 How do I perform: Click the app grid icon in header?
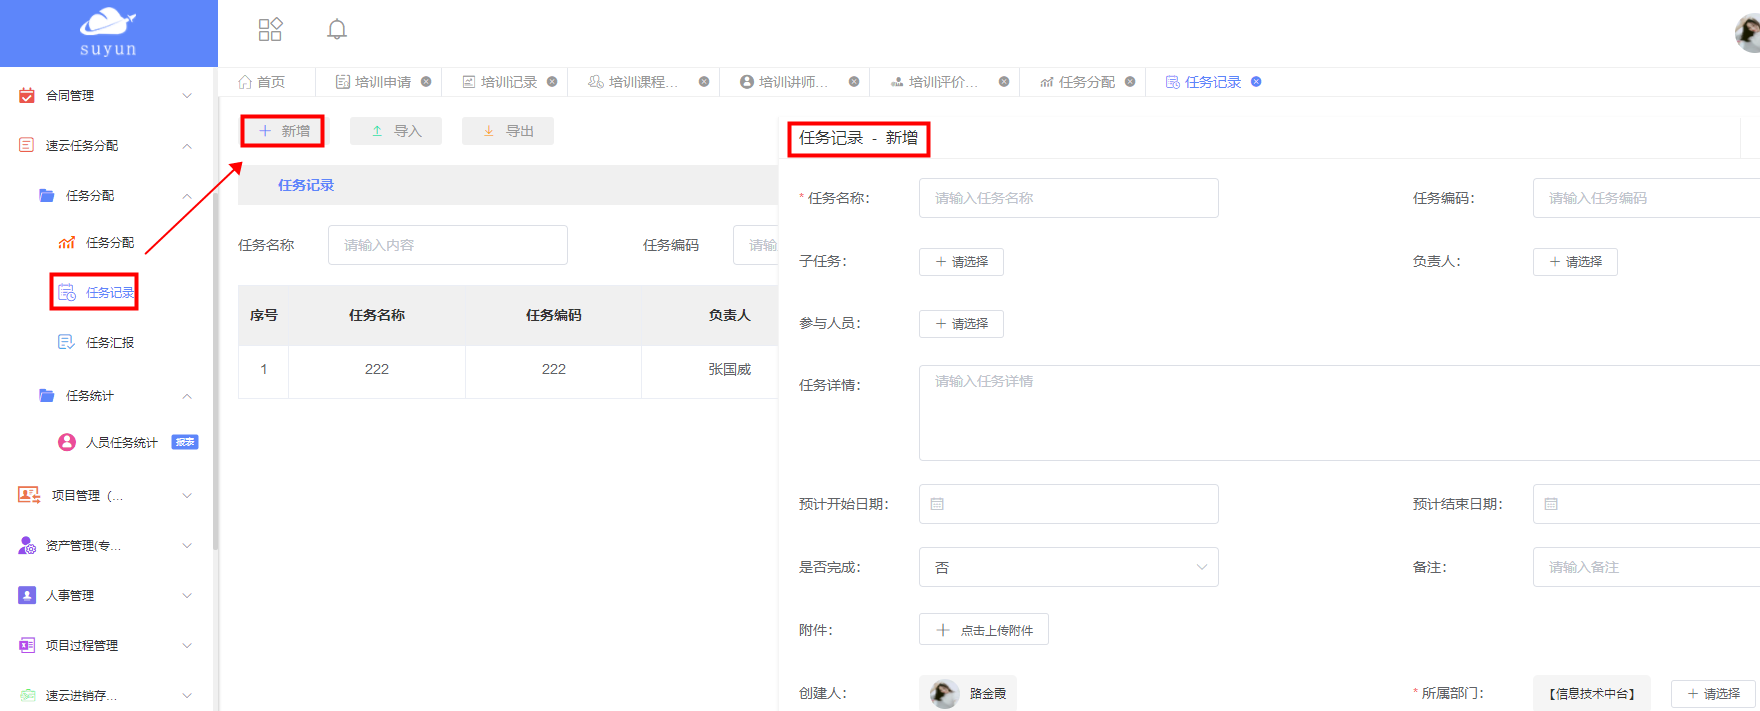tap(270, 29)
